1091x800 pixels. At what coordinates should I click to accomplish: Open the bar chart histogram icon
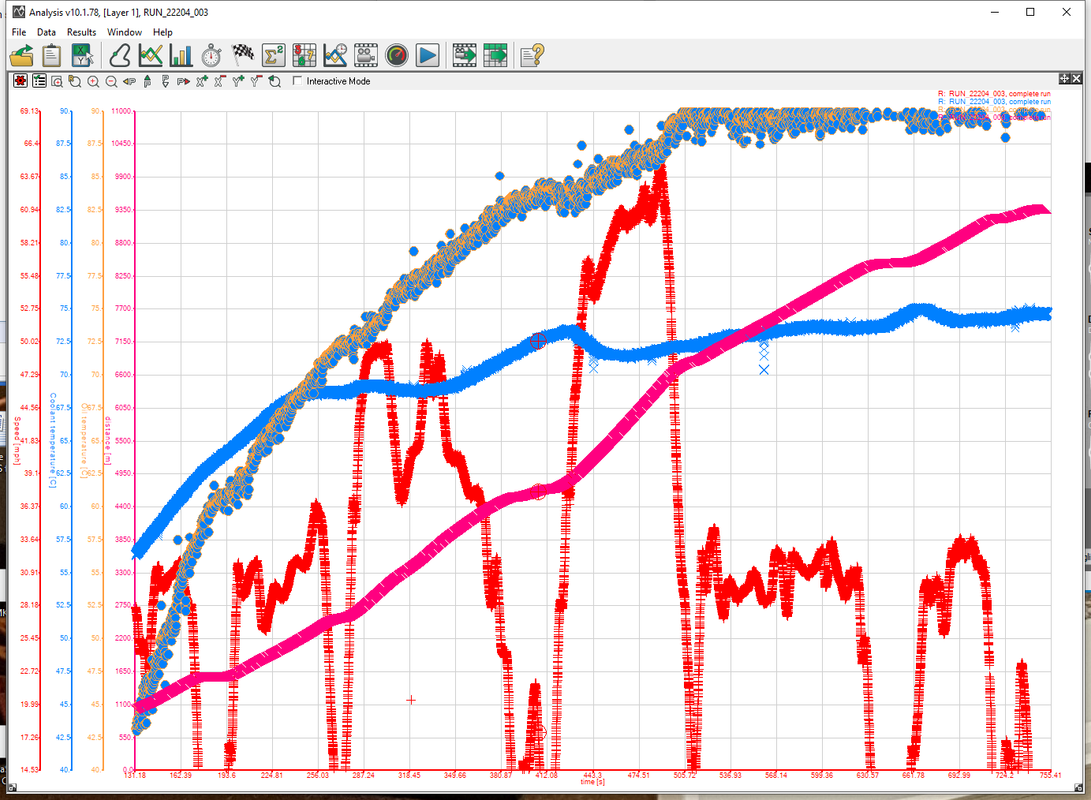pyautogui.click(x=181, y=56)
